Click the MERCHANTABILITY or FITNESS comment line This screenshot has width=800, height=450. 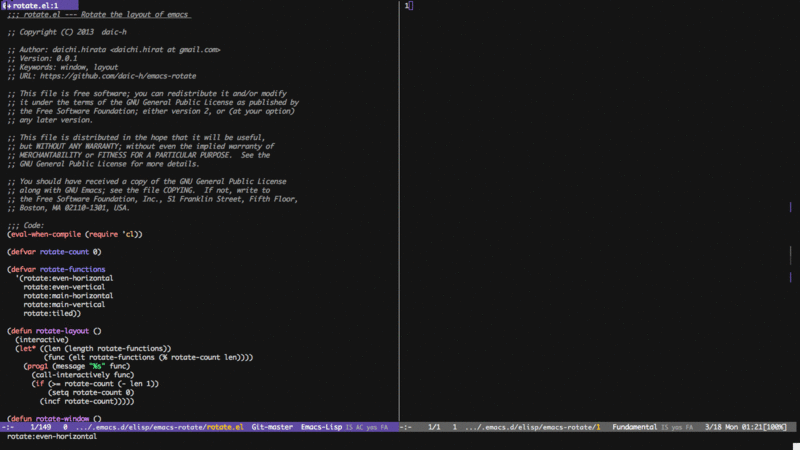pyautogui.click(x=139, y=155)
